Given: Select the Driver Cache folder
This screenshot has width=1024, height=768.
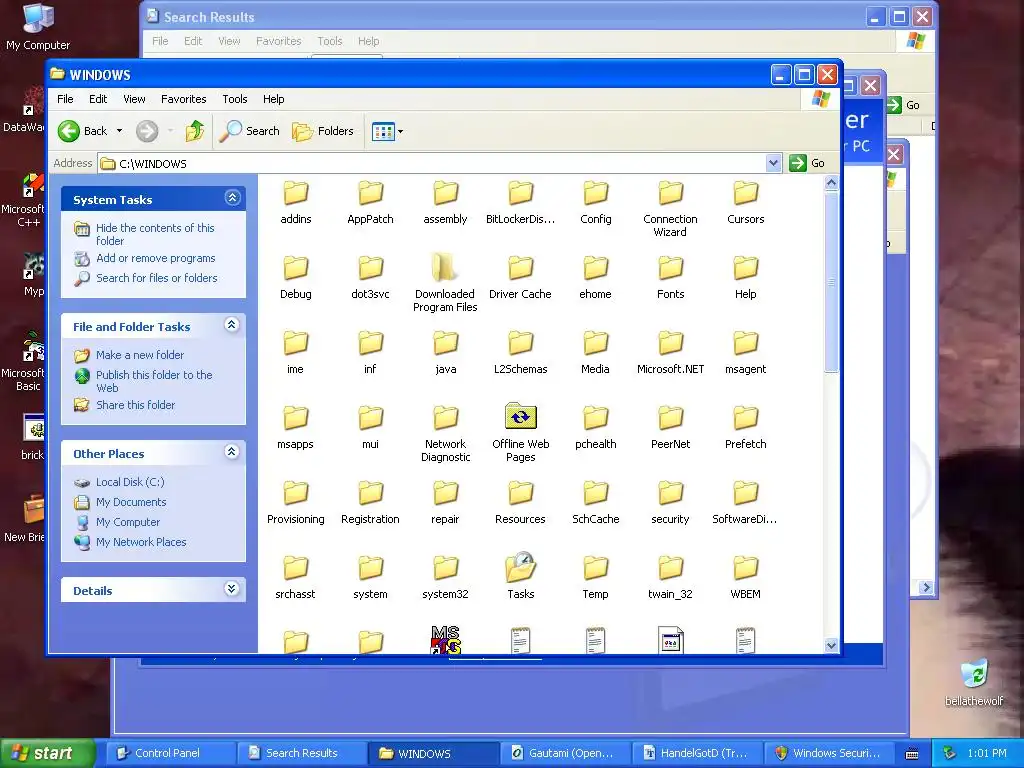Looking at the screenshot, I should click(x=520, y=278).
